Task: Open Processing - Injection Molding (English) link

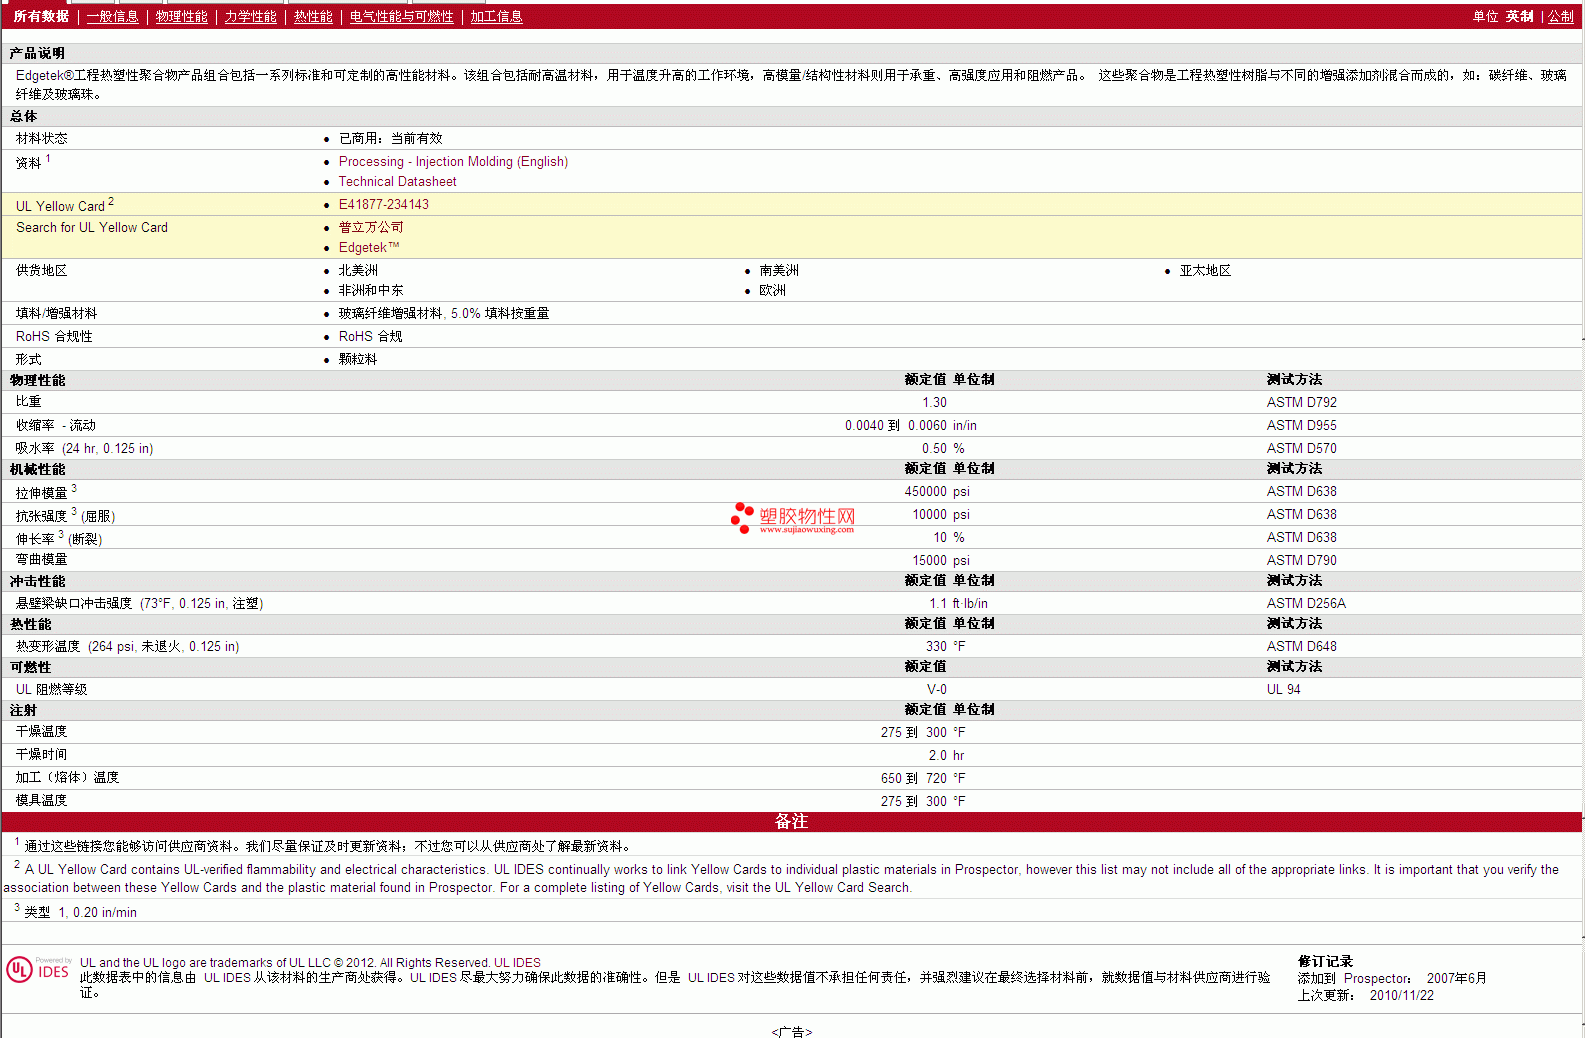Action: click(453, 161)
